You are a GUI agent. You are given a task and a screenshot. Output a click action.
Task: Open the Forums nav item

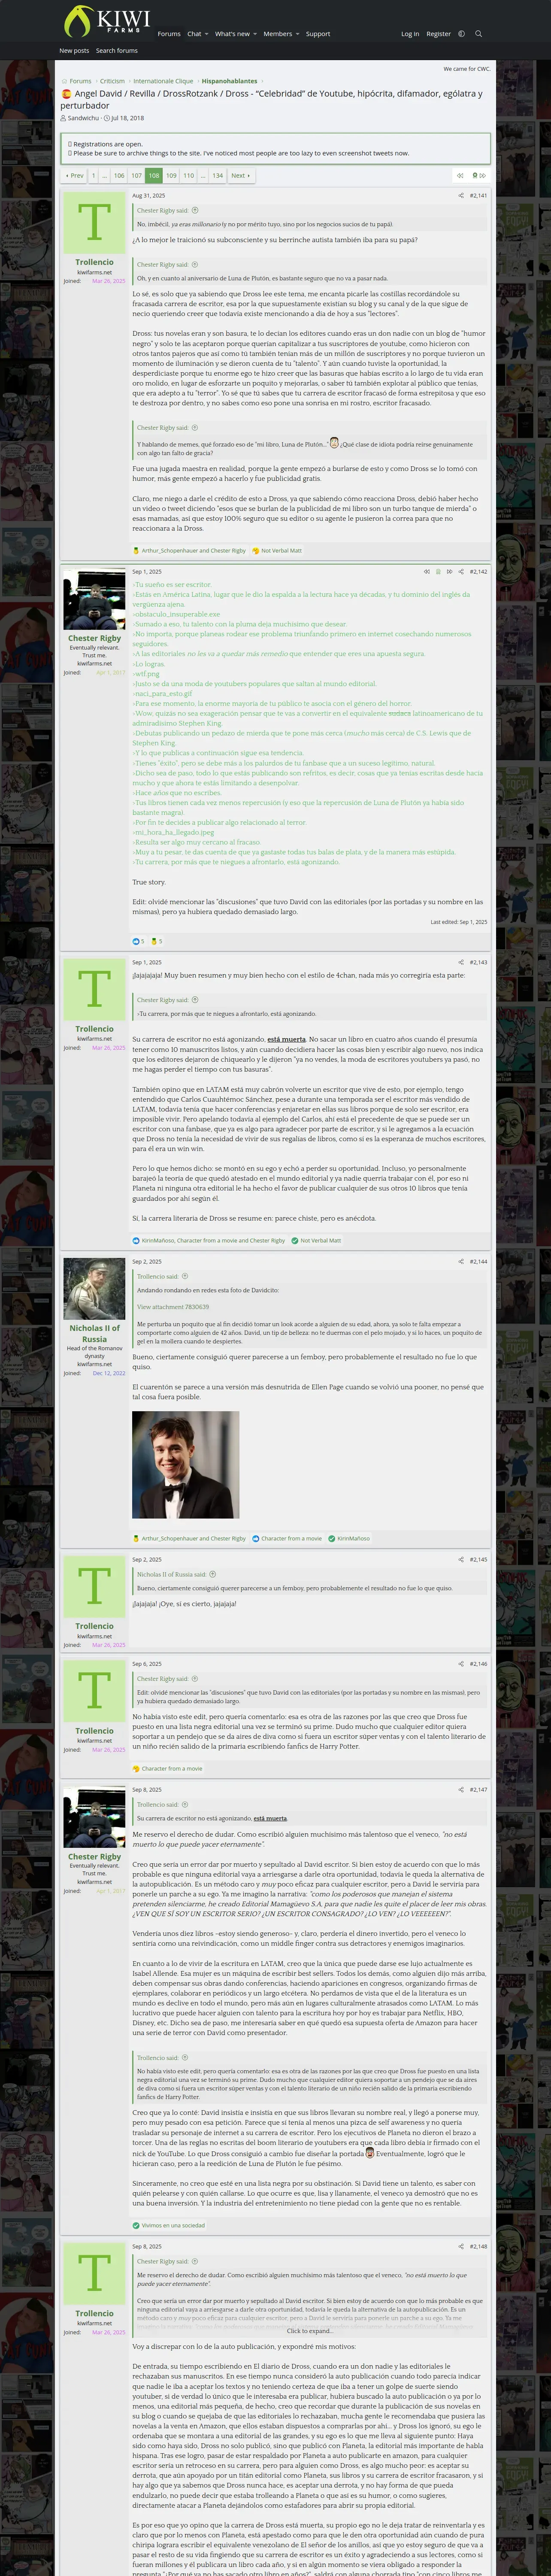point(169,34)
